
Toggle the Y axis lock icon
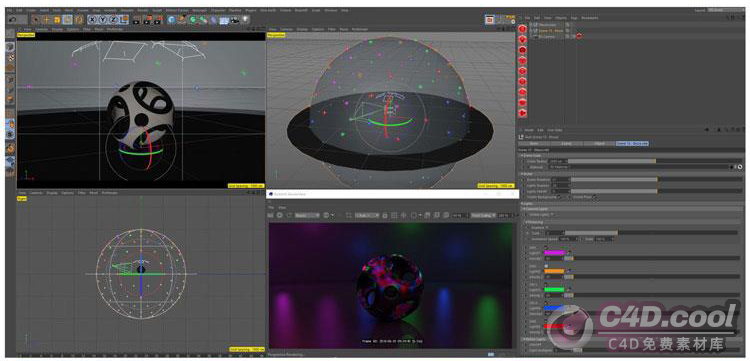pyautogui.click(x=103, y=20)
